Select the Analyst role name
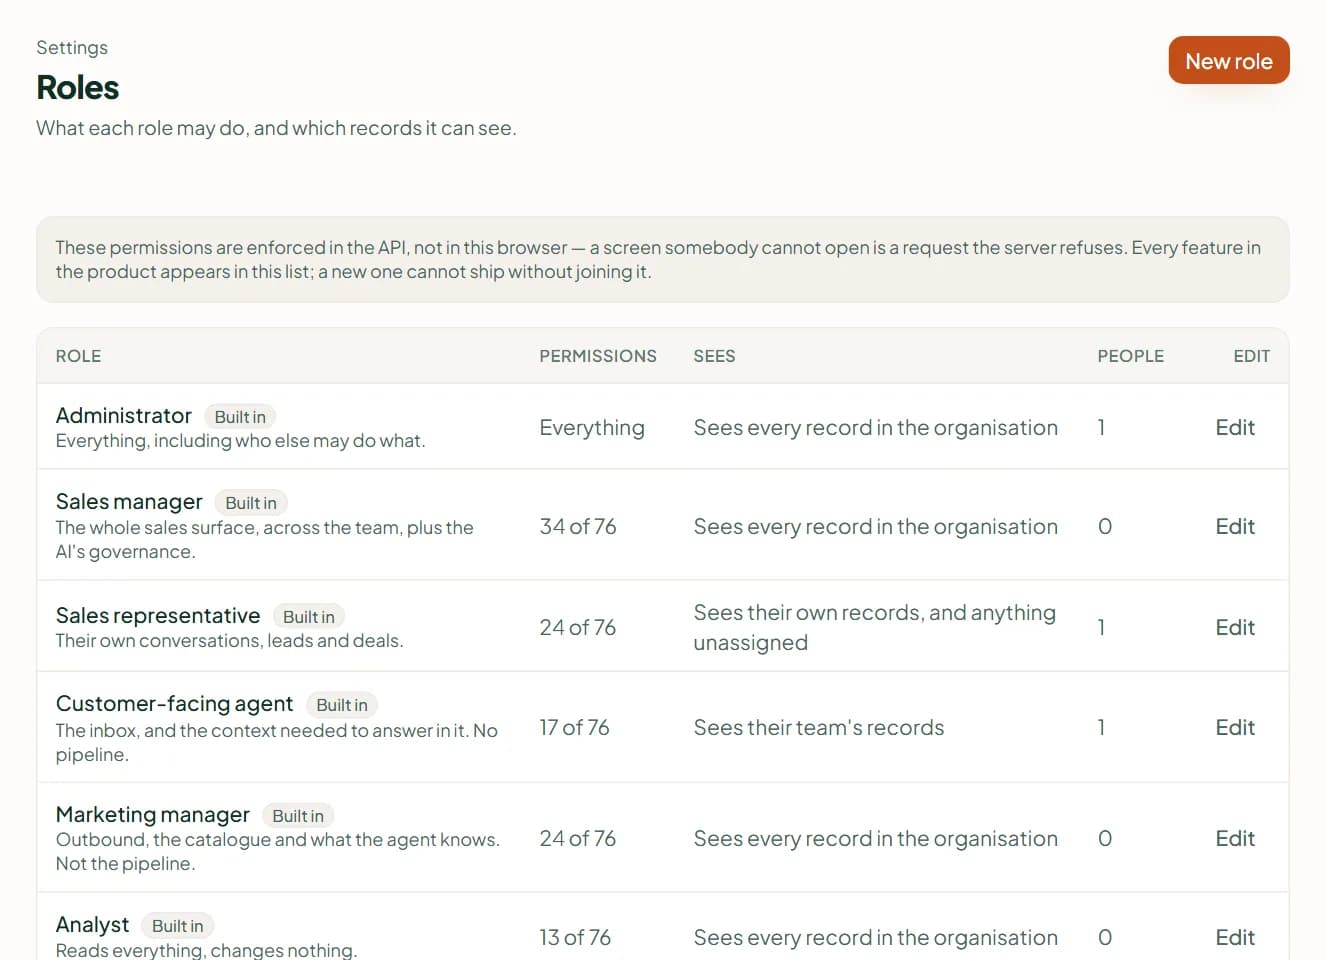Screen dimensions: 1326x960 point(92,924)
